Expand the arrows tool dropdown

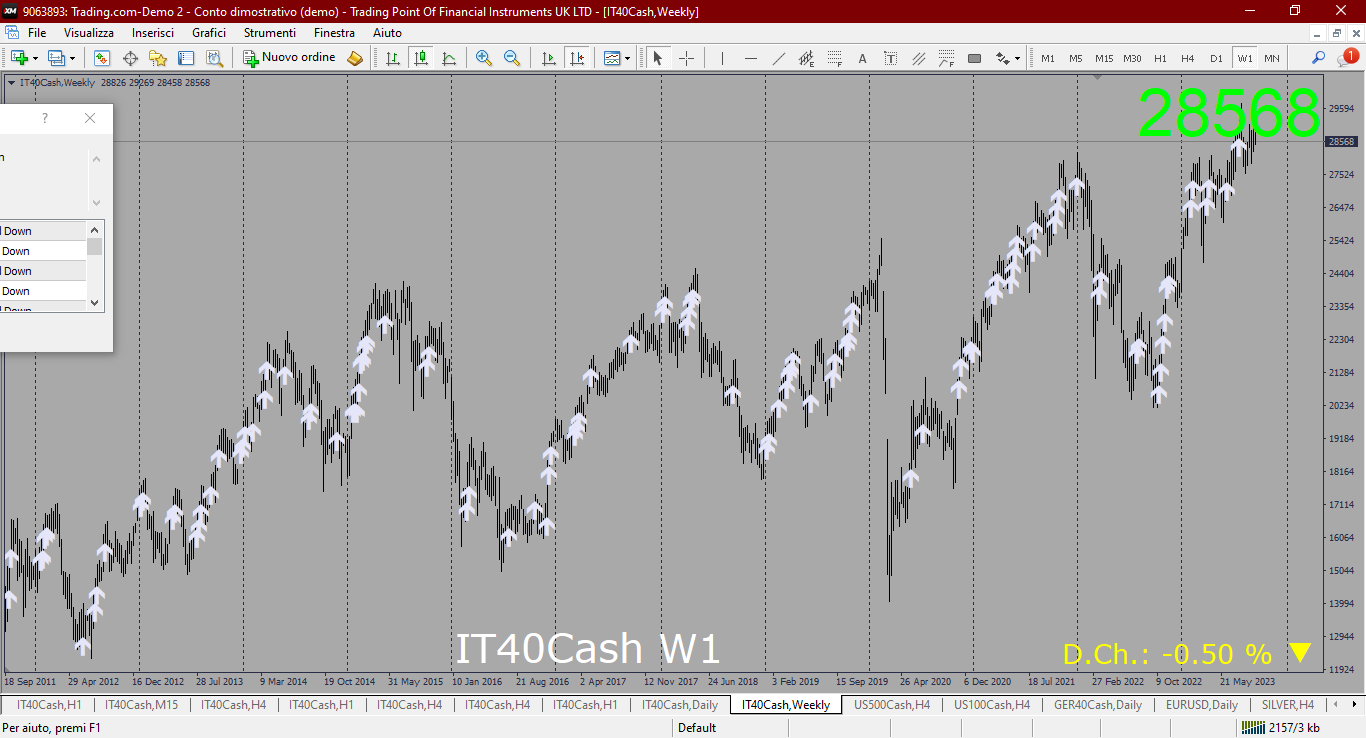click(1017, 58)
